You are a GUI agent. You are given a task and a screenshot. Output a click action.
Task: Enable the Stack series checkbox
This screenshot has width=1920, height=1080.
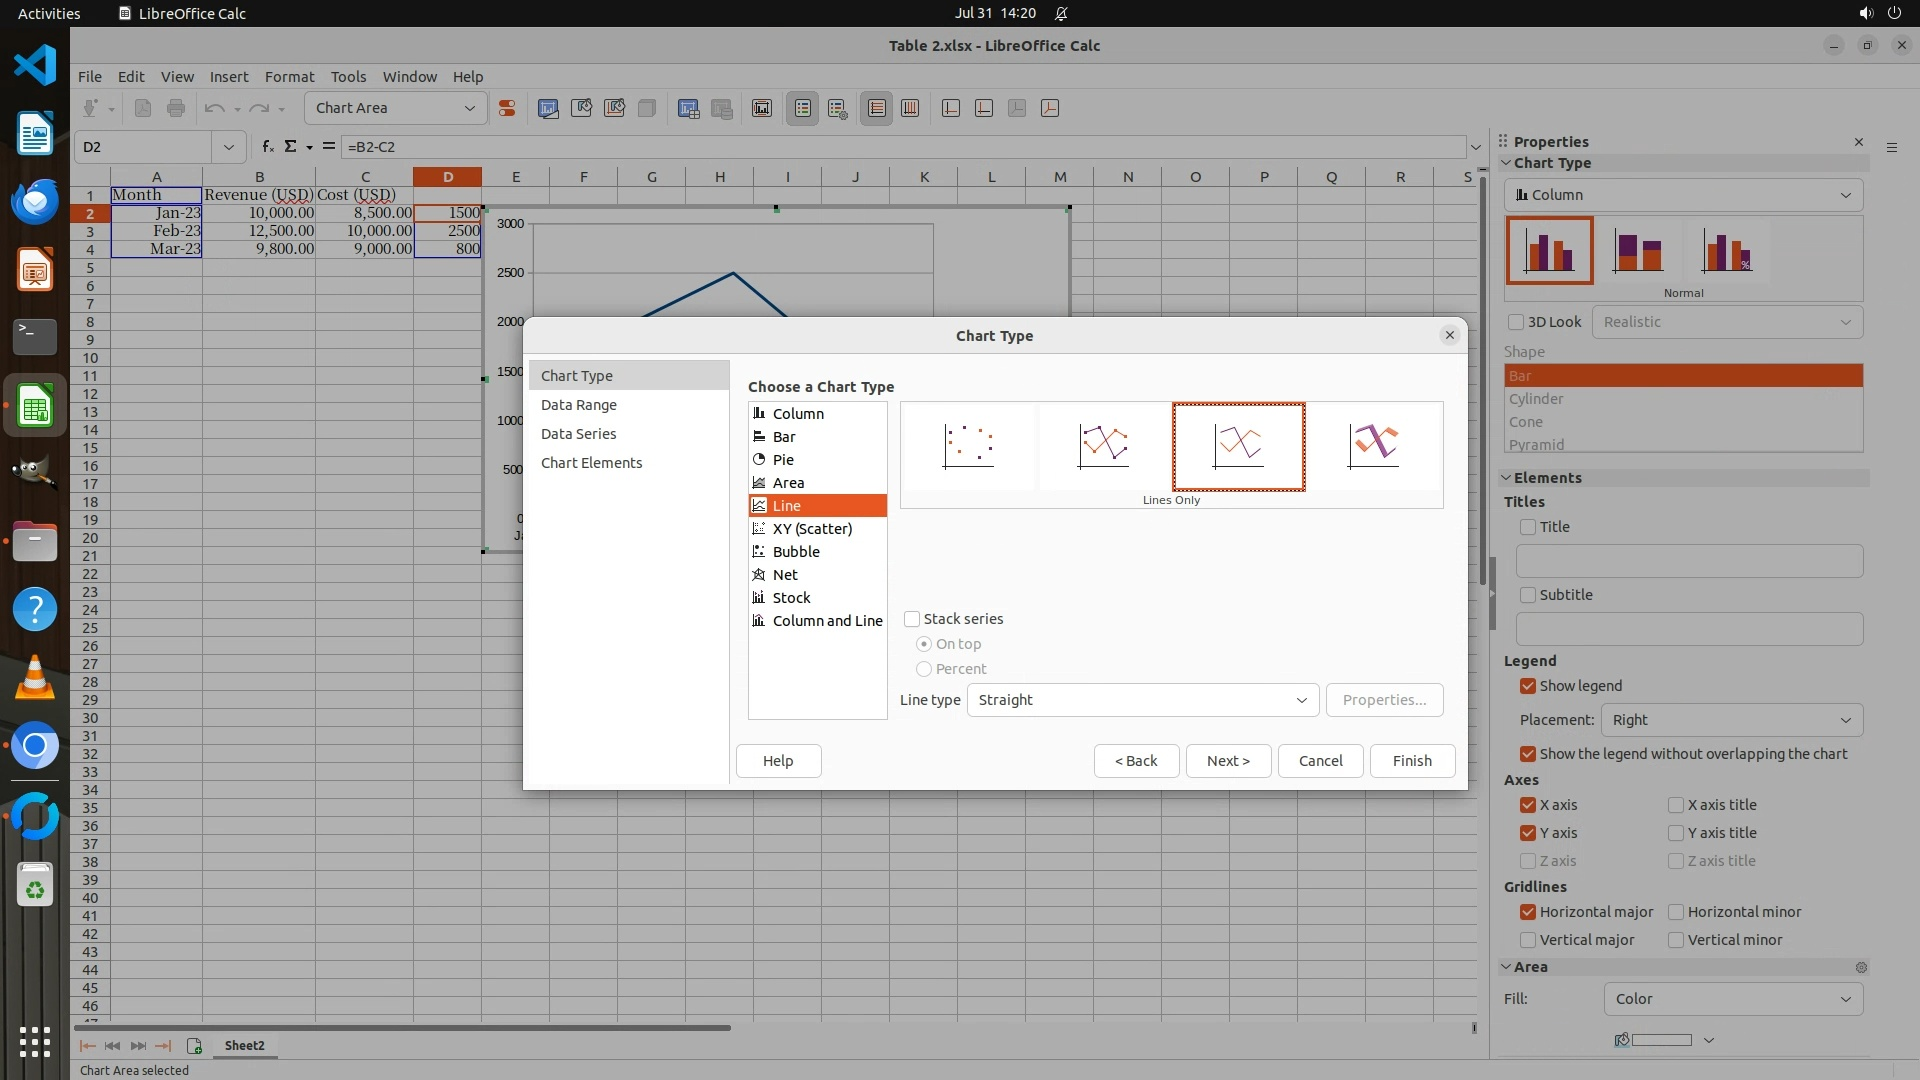click(x=912, y=619)
